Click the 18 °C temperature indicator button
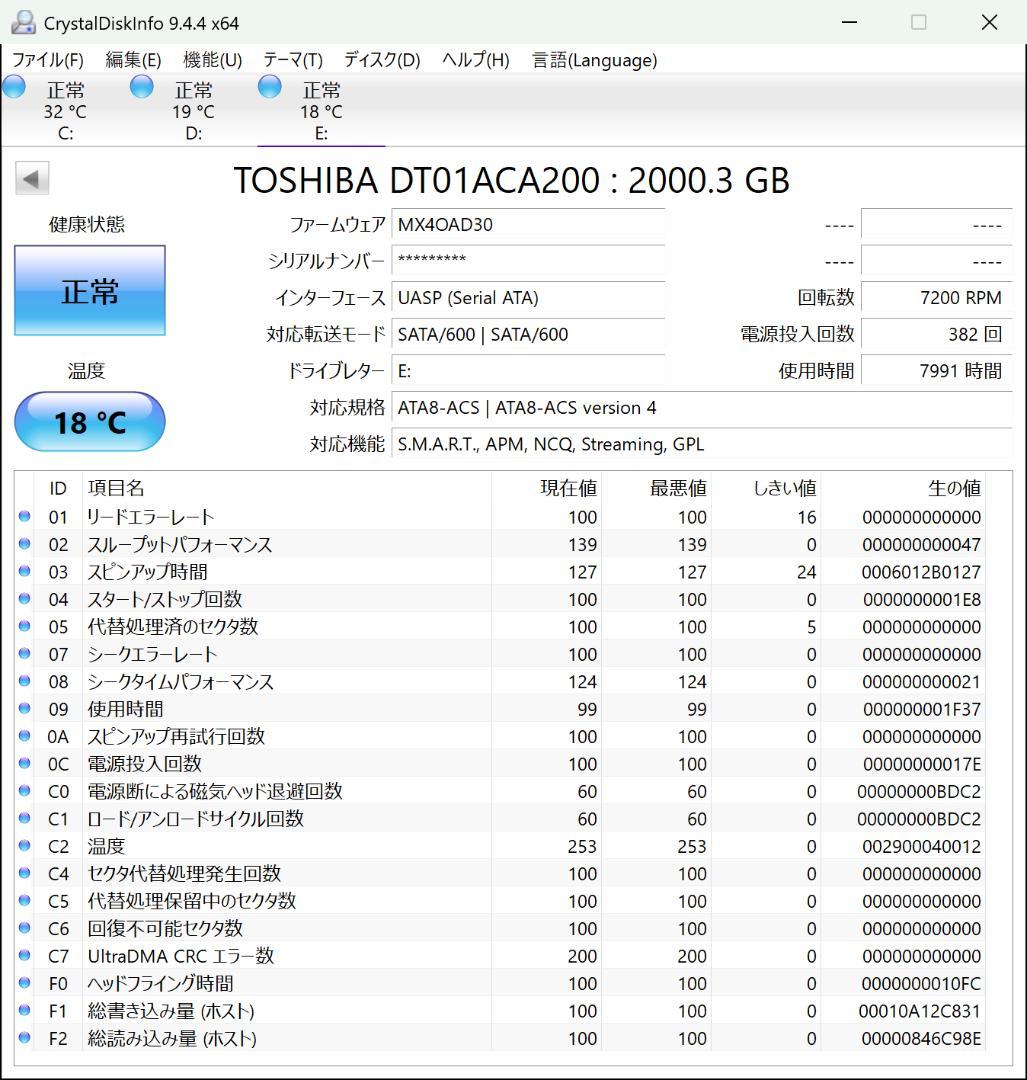The image size is (1027, 1080). pos(89,422)
